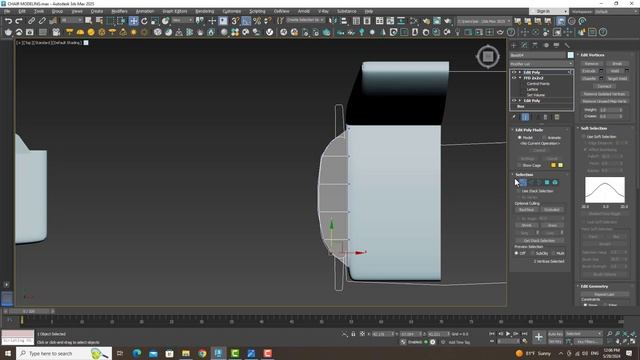This screenshot has height=360, width=640.
Task: Activate the Select and Rotate tool
Action: [x=144, y=21]
